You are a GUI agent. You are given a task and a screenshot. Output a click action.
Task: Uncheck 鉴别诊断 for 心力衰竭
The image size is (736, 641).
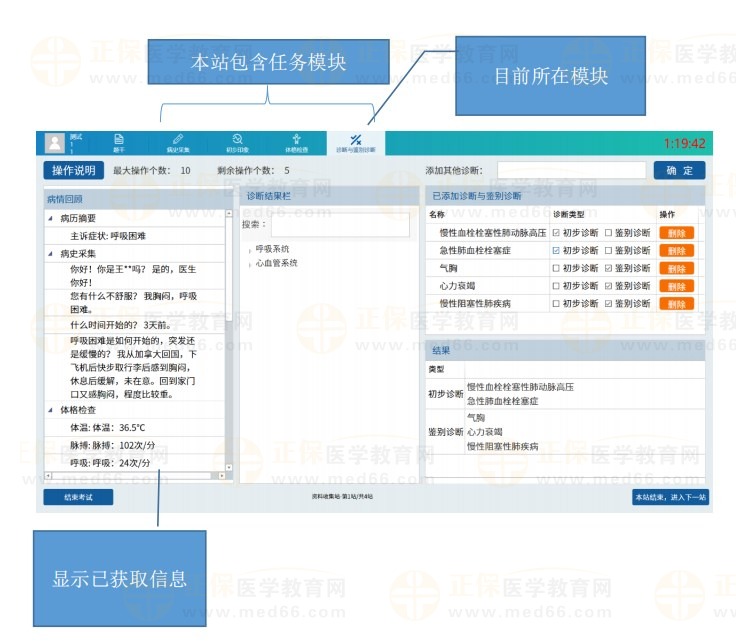pyautogui.click(x=609, y=286)
